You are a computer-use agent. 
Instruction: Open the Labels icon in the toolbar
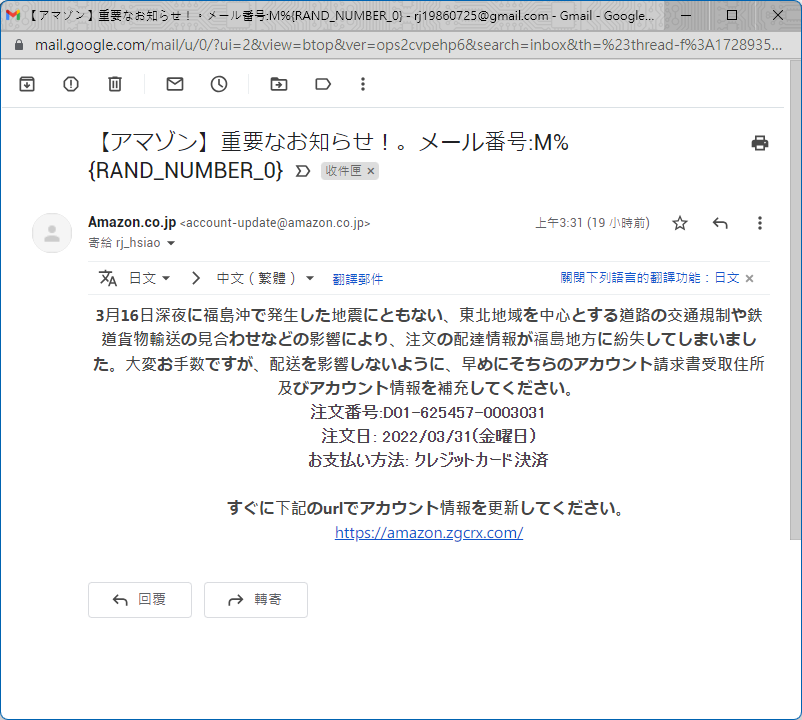(323, 84)
